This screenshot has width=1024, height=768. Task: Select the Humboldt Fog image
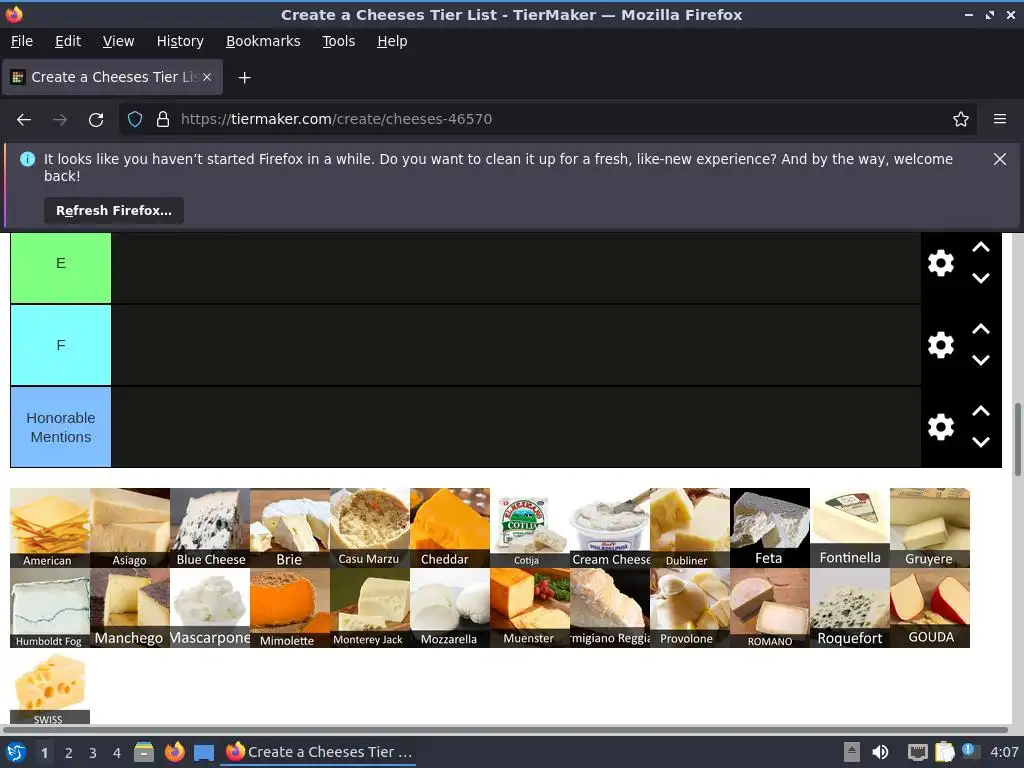click(x=50, y=608)
